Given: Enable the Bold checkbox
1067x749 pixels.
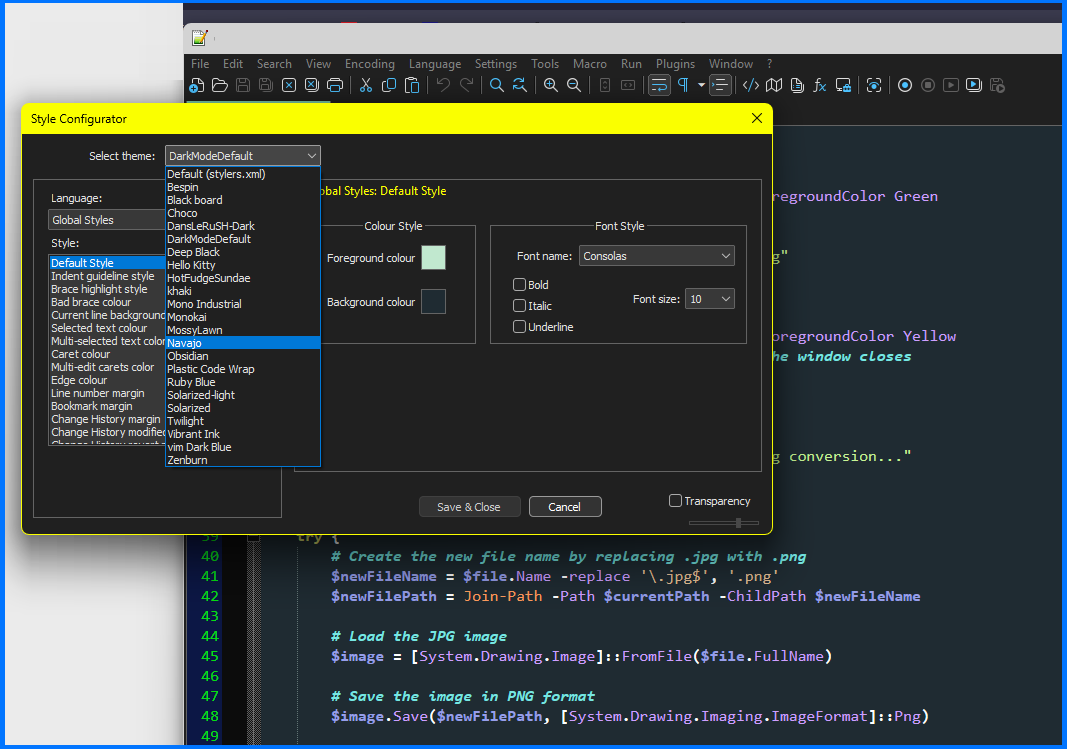Looking at the screenshot, I should coord(519,285).
